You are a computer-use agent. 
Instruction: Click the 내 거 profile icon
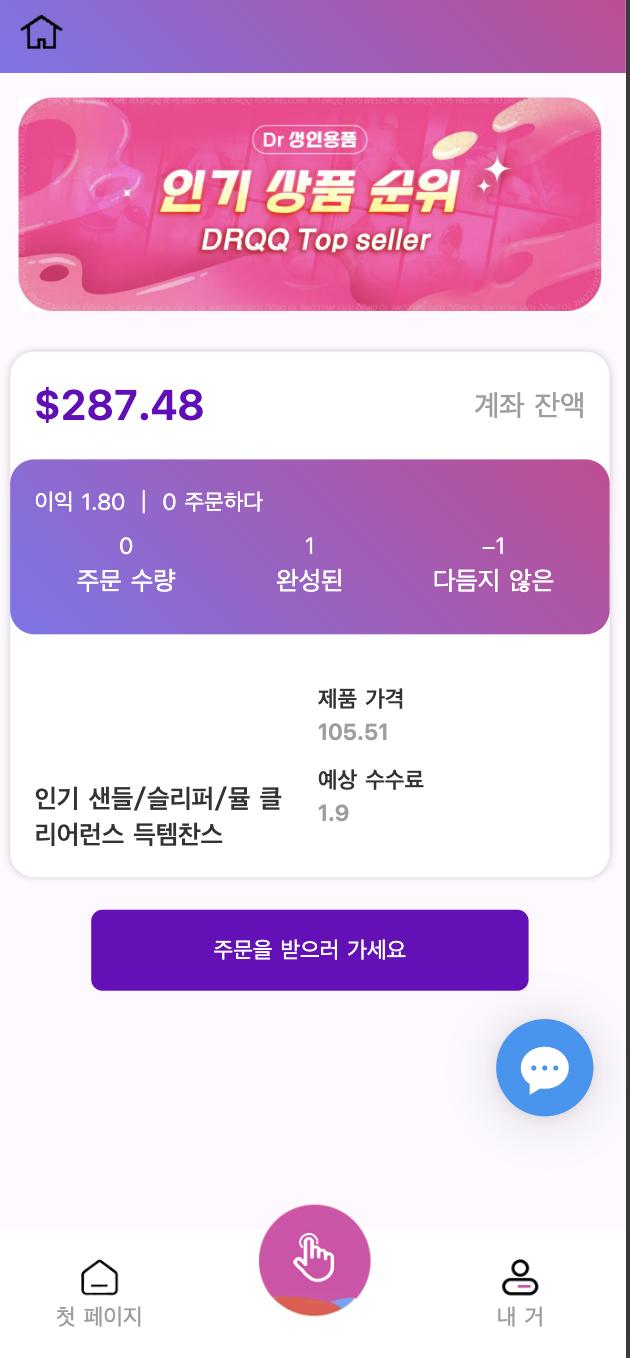[x=520, y=1277]
